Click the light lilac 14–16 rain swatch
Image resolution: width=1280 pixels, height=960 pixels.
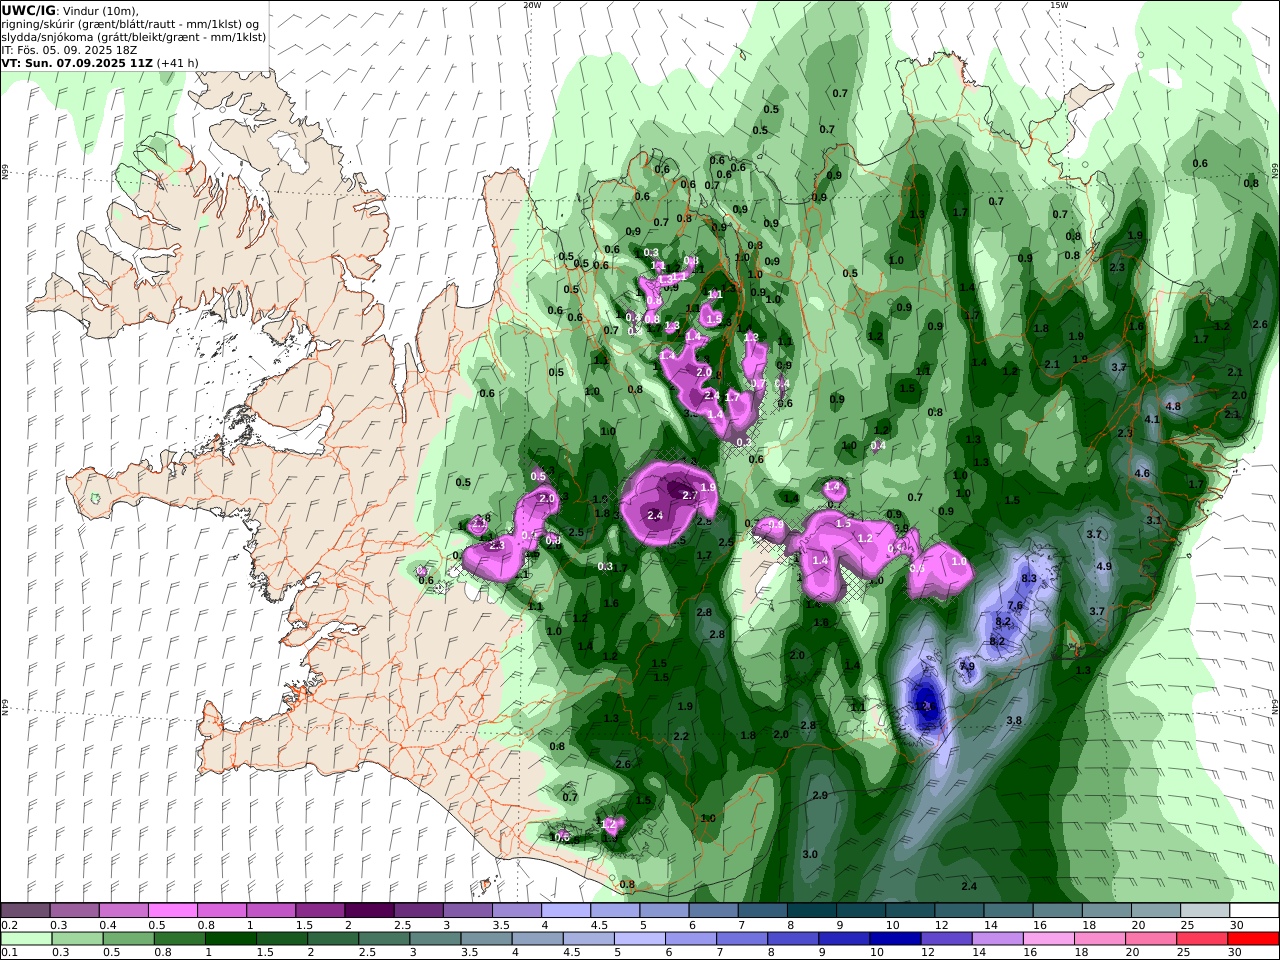[x=997, y=939]
